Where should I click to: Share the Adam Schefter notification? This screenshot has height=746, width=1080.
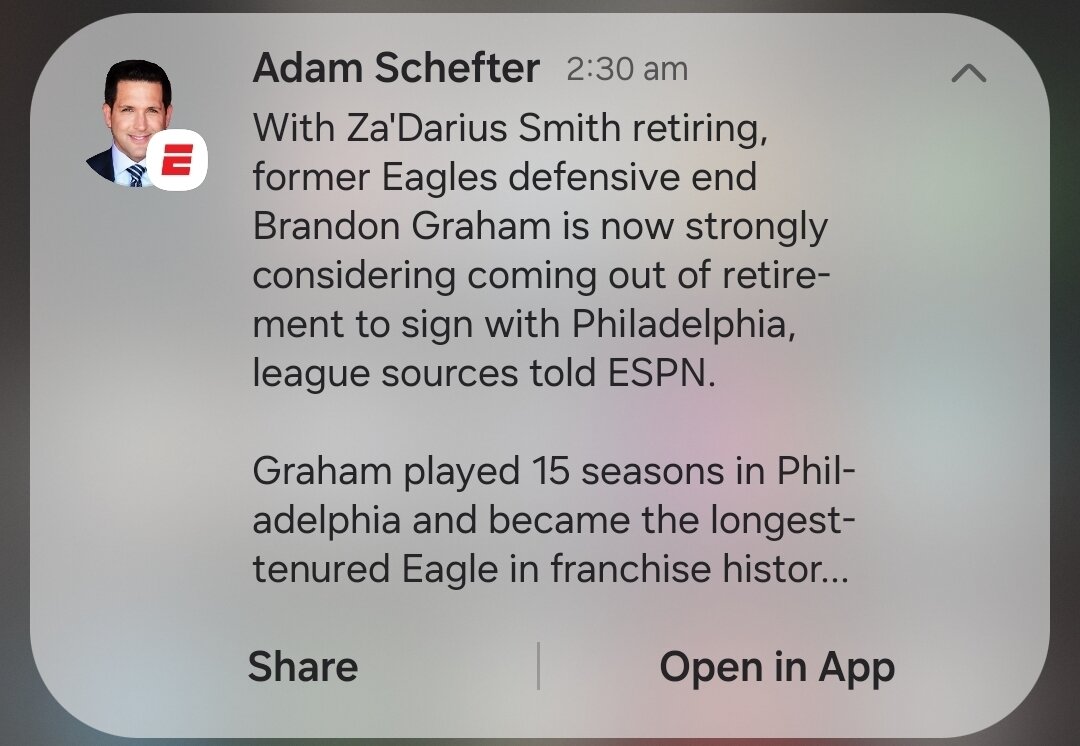point(302,667)
